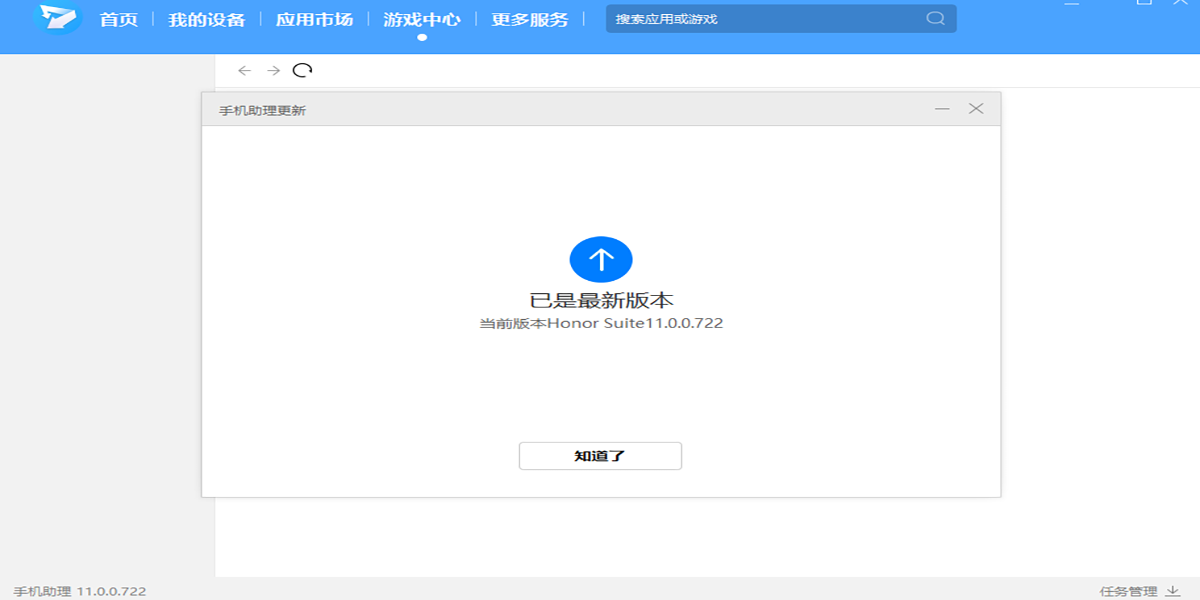Click the 手机助理更新 dialog title
Viewport: 1200px width, 600px height.
coord(263,110)
